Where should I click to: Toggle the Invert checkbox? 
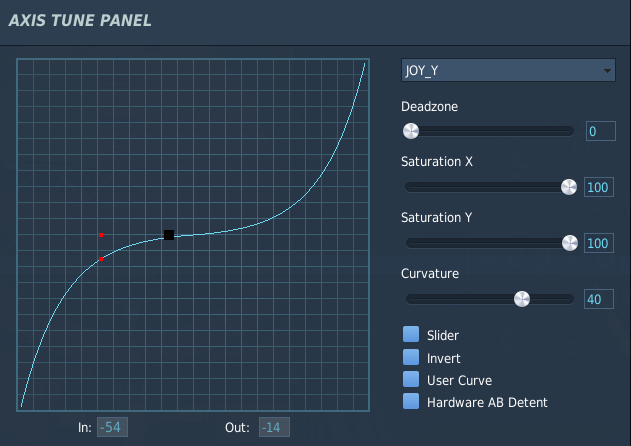point(411,357)
